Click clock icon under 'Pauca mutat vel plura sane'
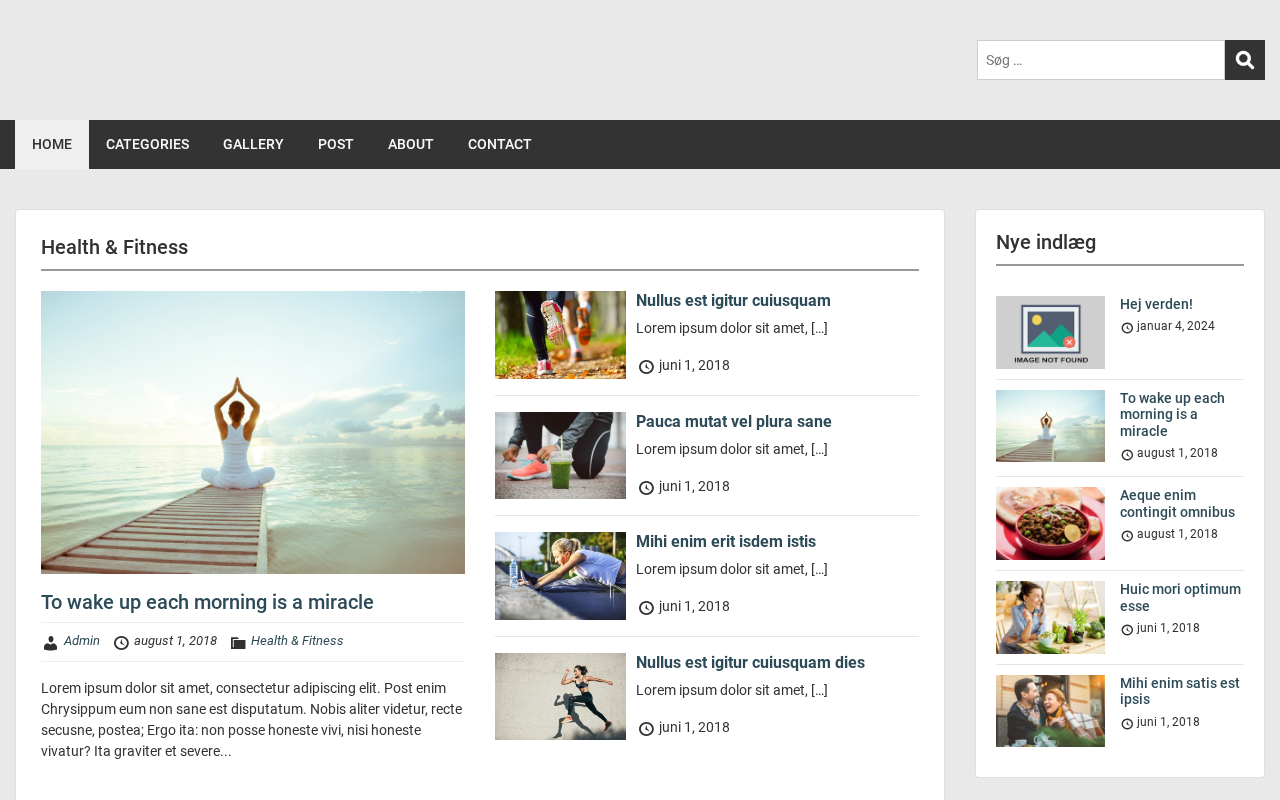The width and height of the screenshot is (1280, 800). point(646,488)
